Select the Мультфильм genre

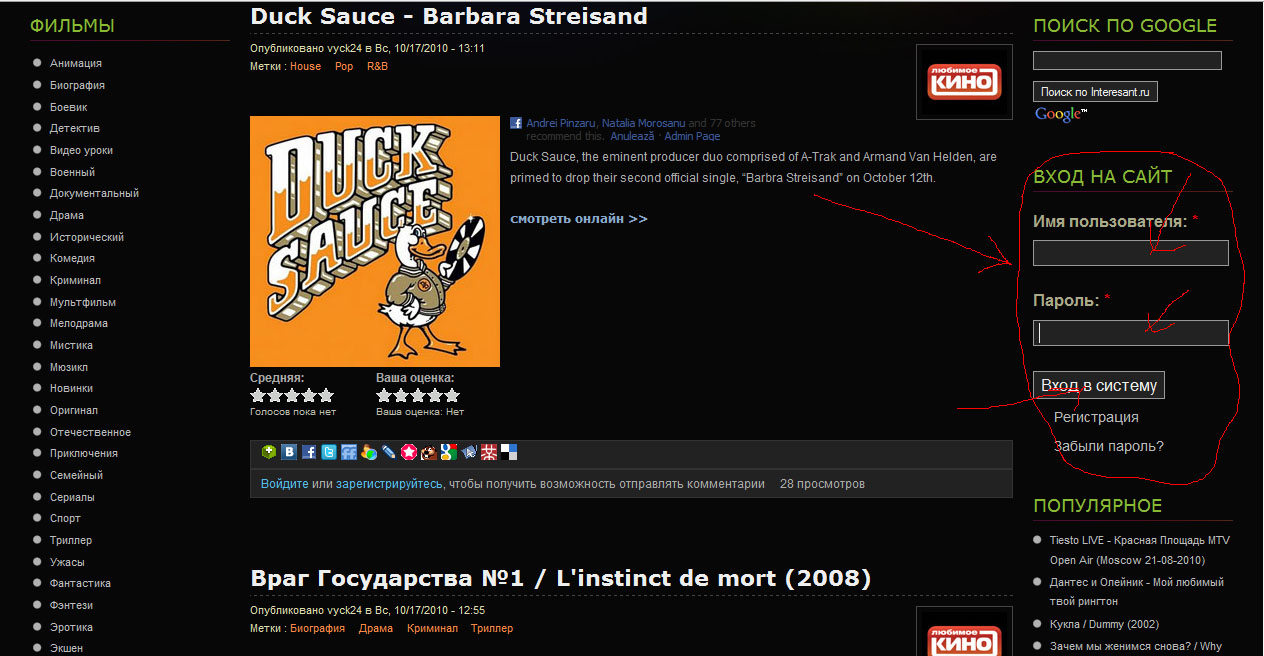coord(83,302)
